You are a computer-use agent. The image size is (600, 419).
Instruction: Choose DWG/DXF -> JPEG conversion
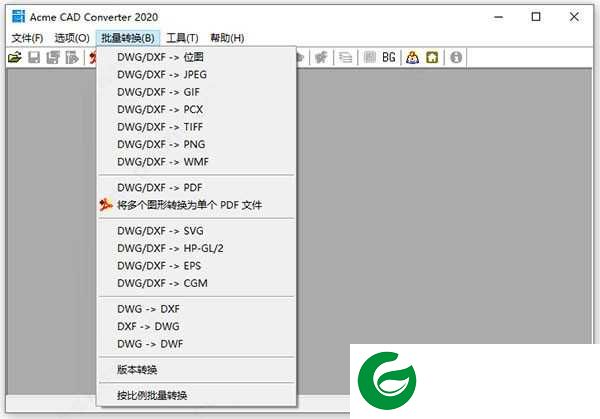pos(197,75)
